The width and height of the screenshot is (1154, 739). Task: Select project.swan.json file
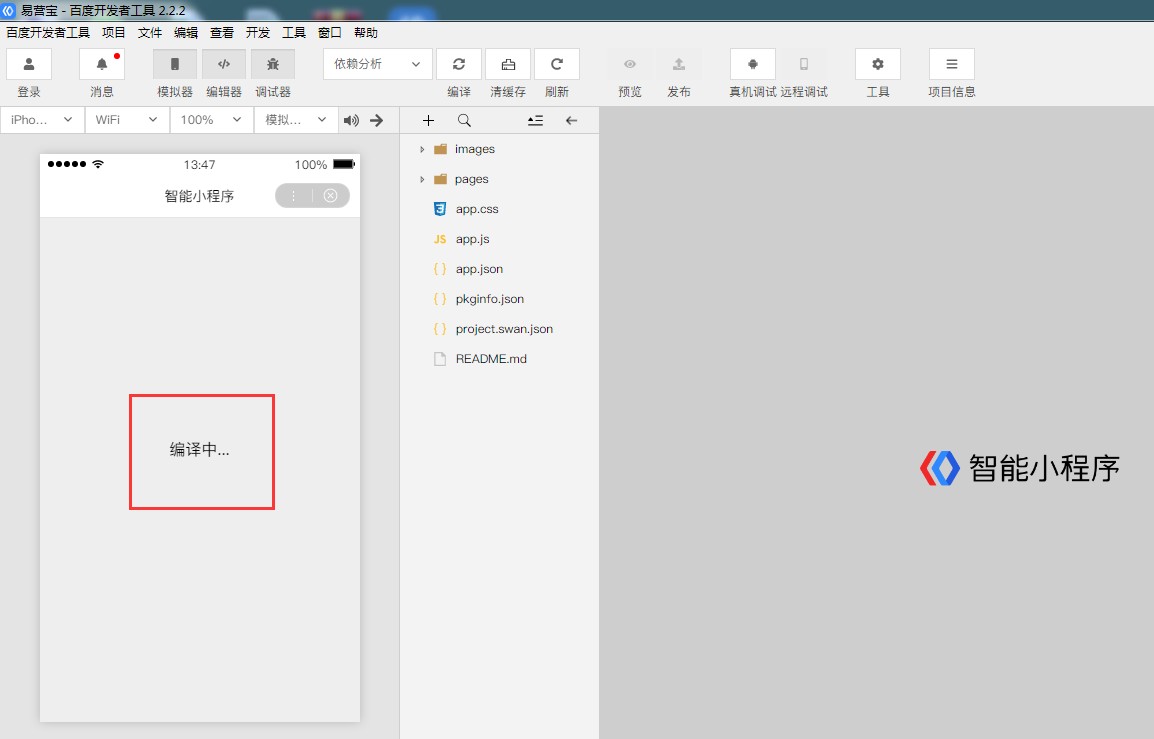coord(504,329)
